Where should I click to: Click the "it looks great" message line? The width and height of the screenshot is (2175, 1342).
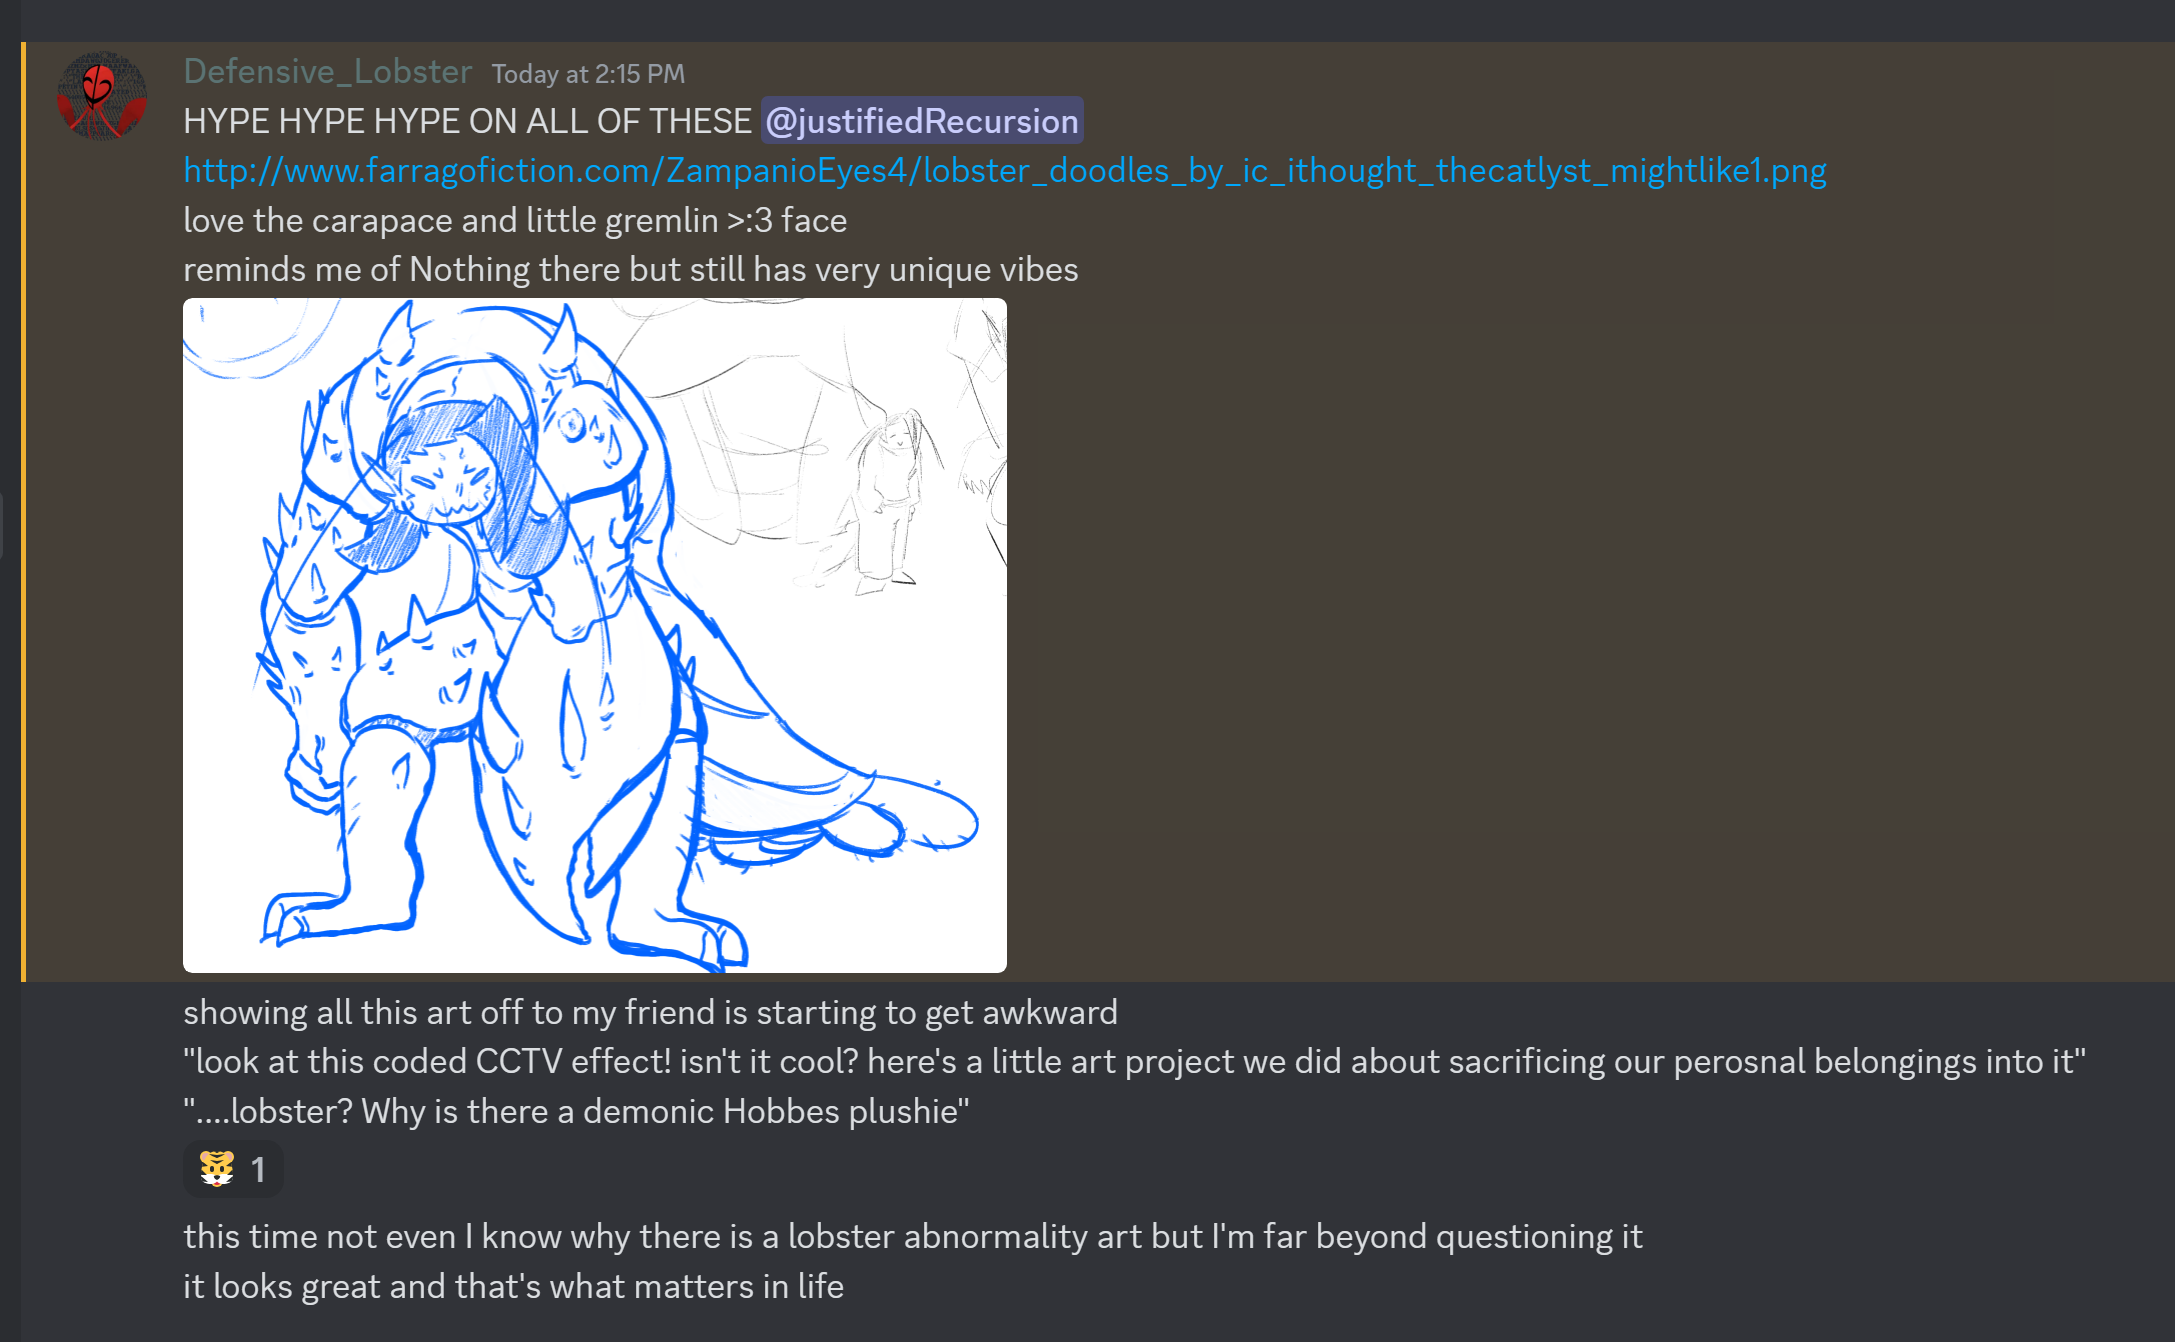tap(514, 1287)
